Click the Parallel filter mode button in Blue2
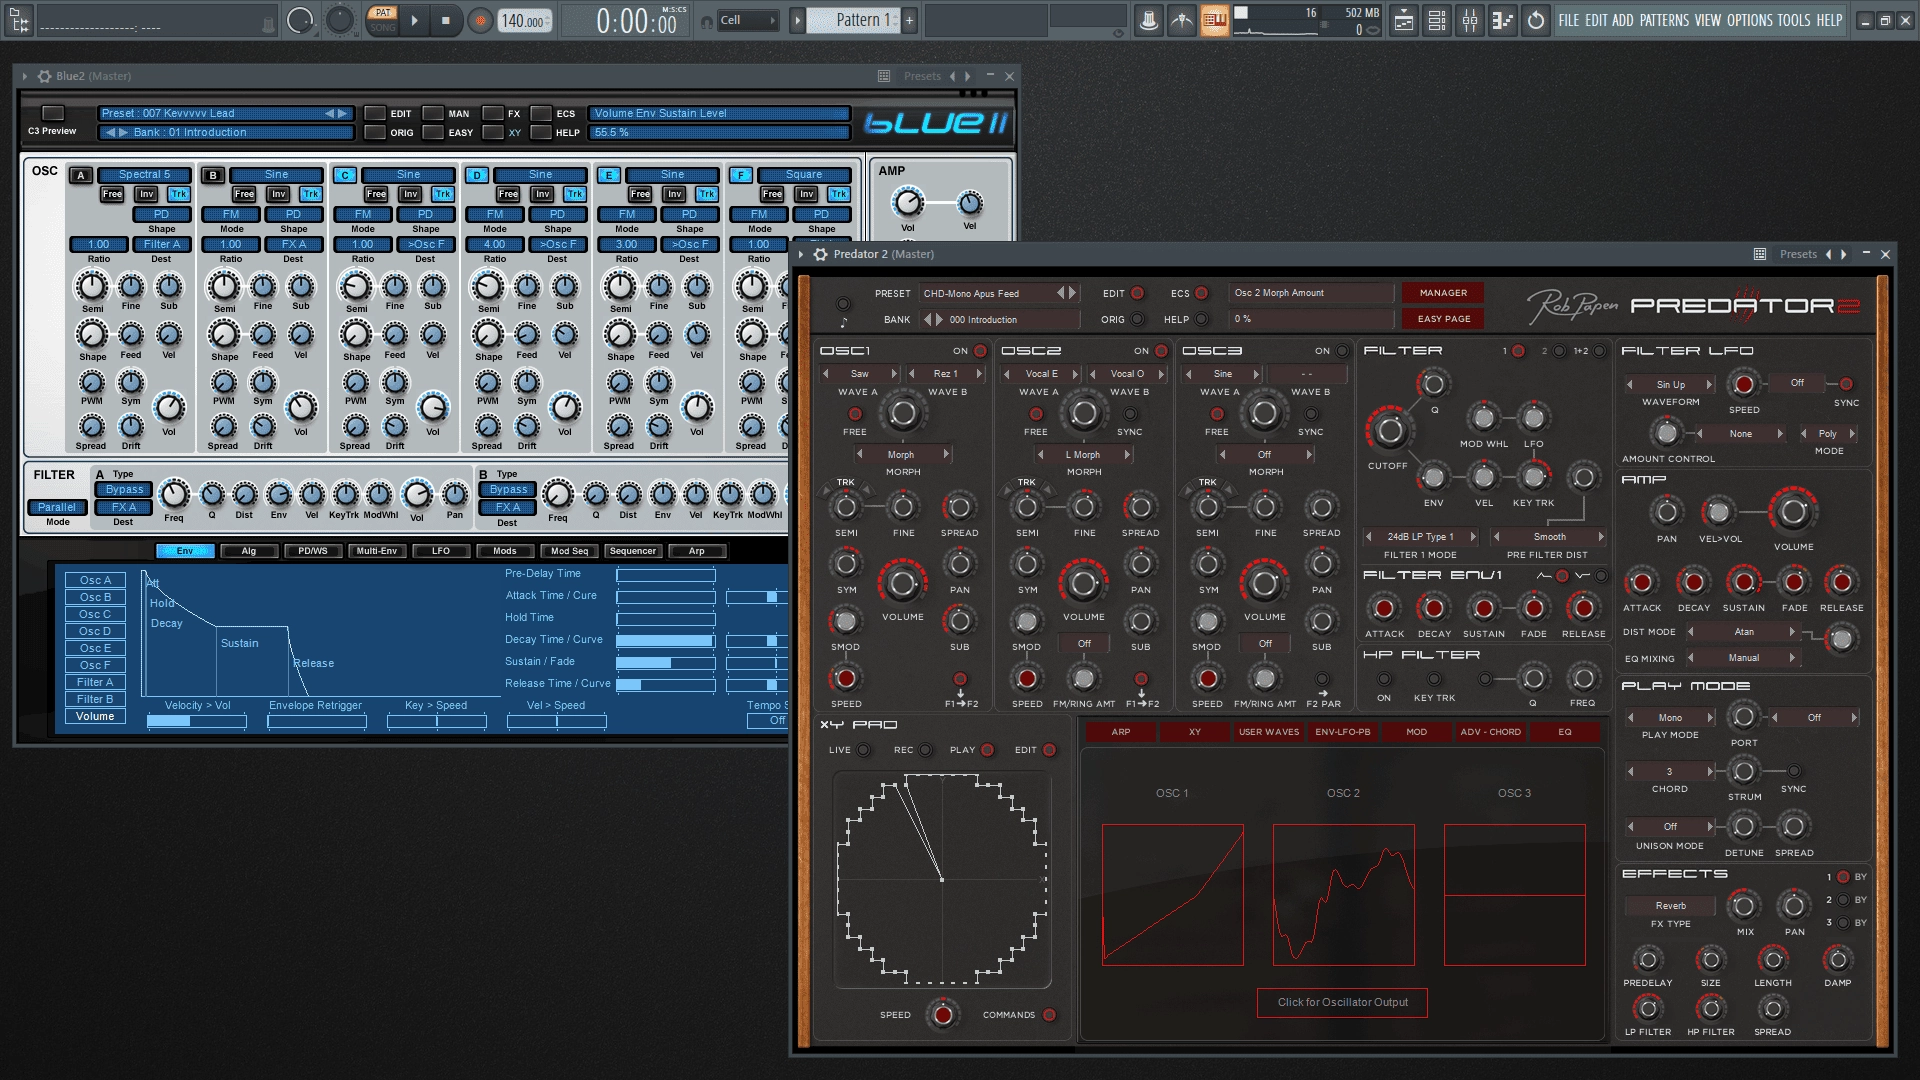Screen dimensions: 1920x1080 point(57,507)
